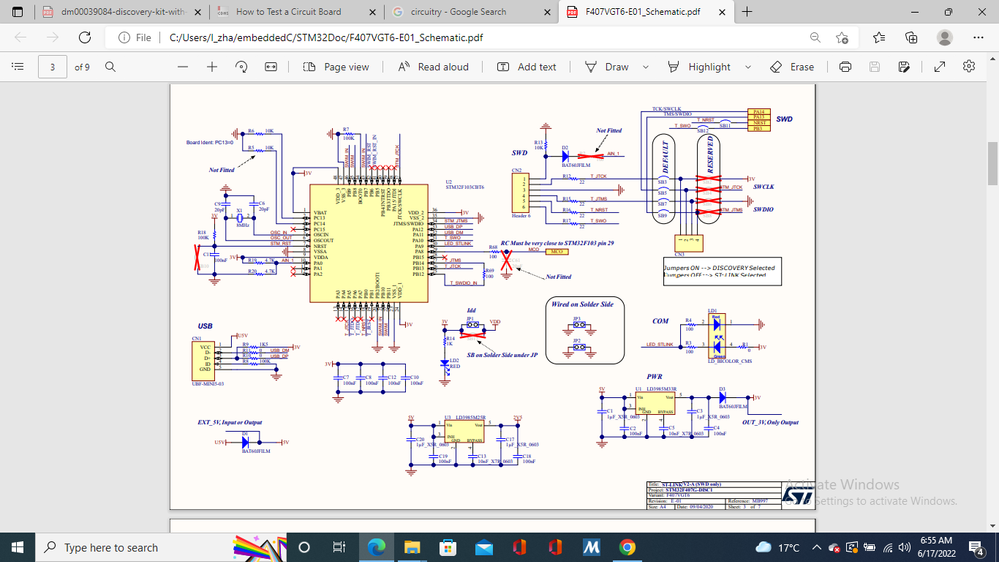
Task: Launch Google Chrome from taskbar
Action: pyautogui.click(x=627, y=547)
